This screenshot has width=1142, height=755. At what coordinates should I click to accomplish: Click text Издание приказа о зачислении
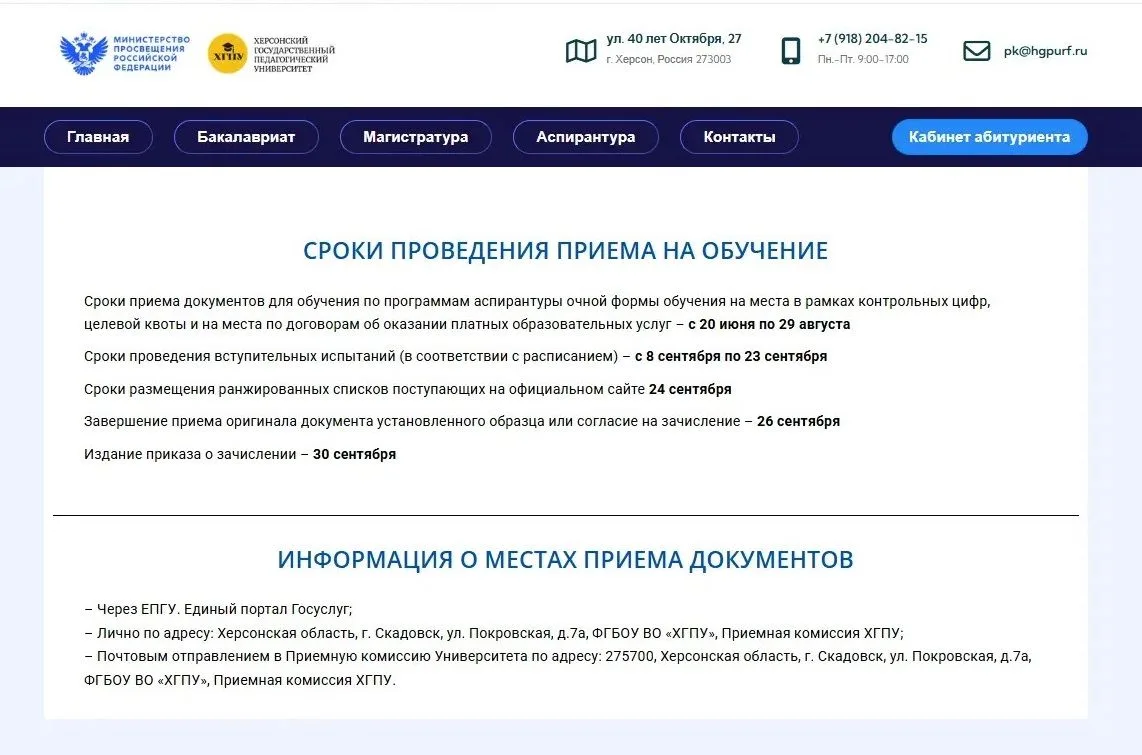coord(190,454)
